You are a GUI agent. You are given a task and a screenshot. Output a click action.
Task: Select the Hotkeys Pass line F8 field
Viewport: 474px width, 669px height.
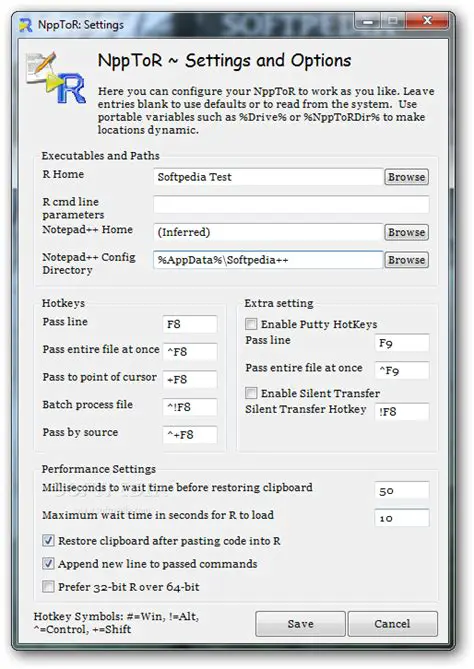190,324
